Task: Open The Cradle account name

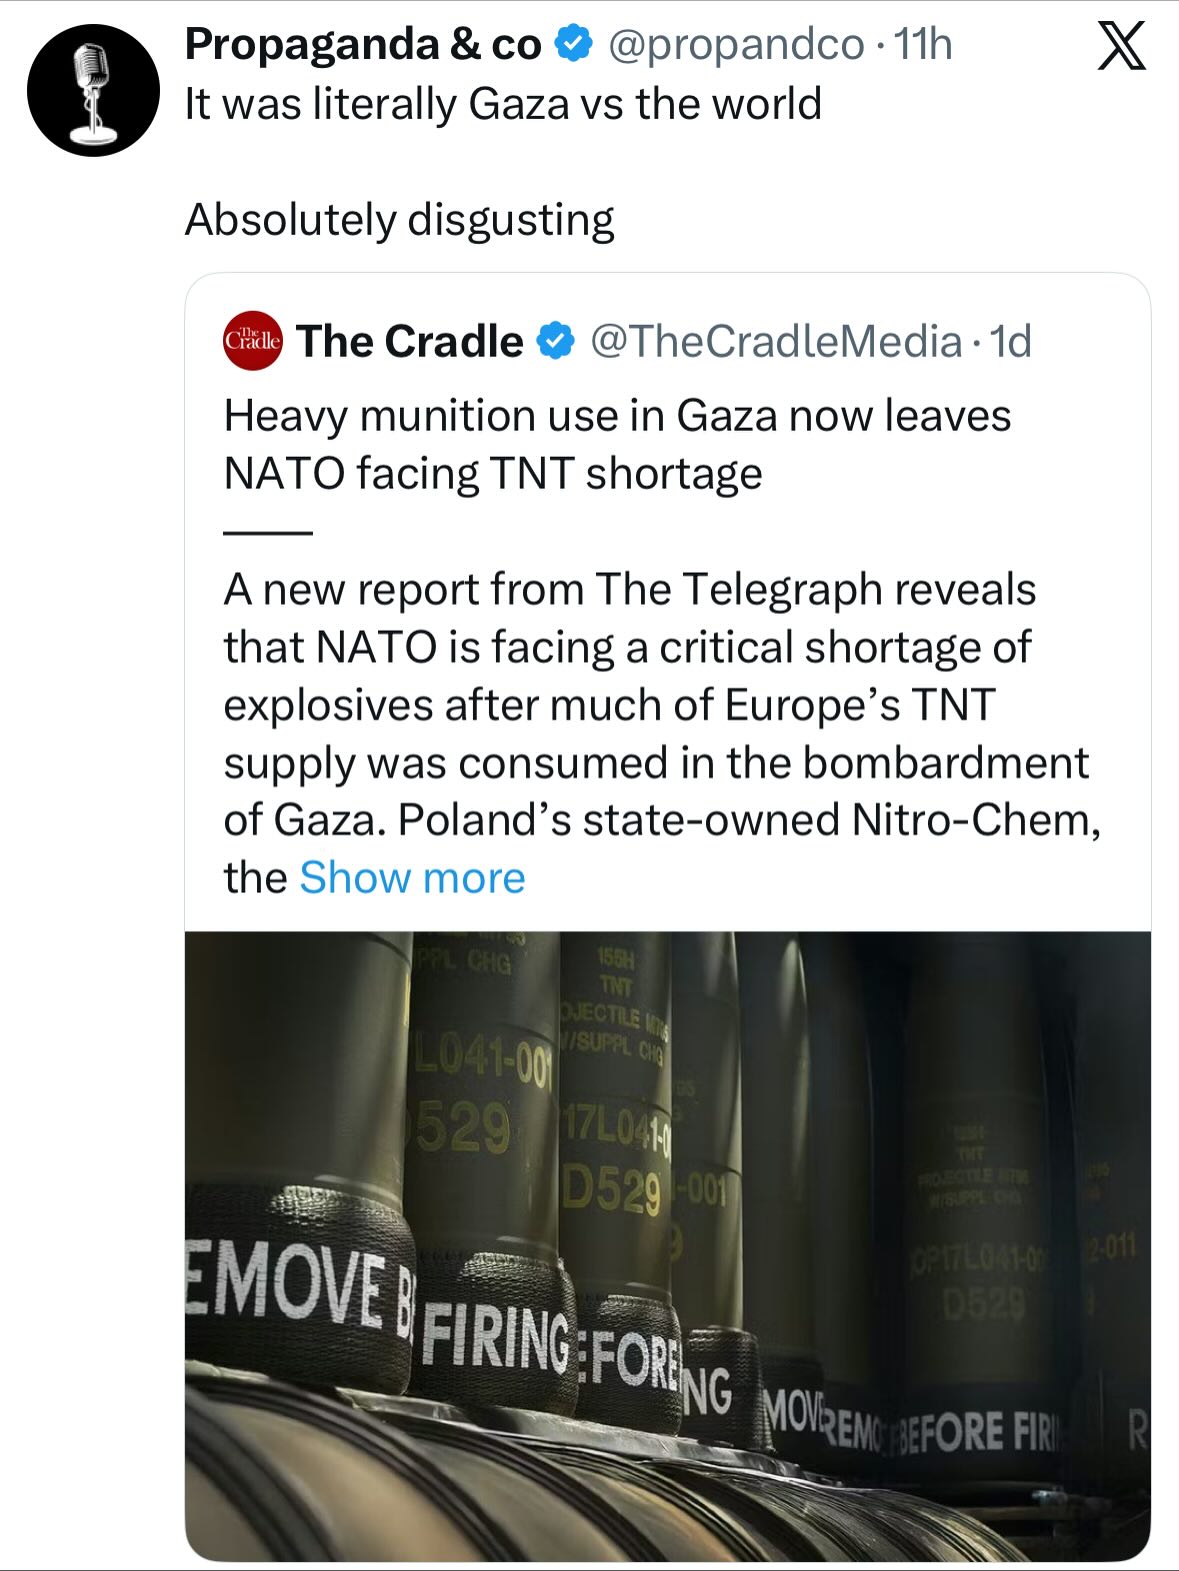Action: point(410,342)
